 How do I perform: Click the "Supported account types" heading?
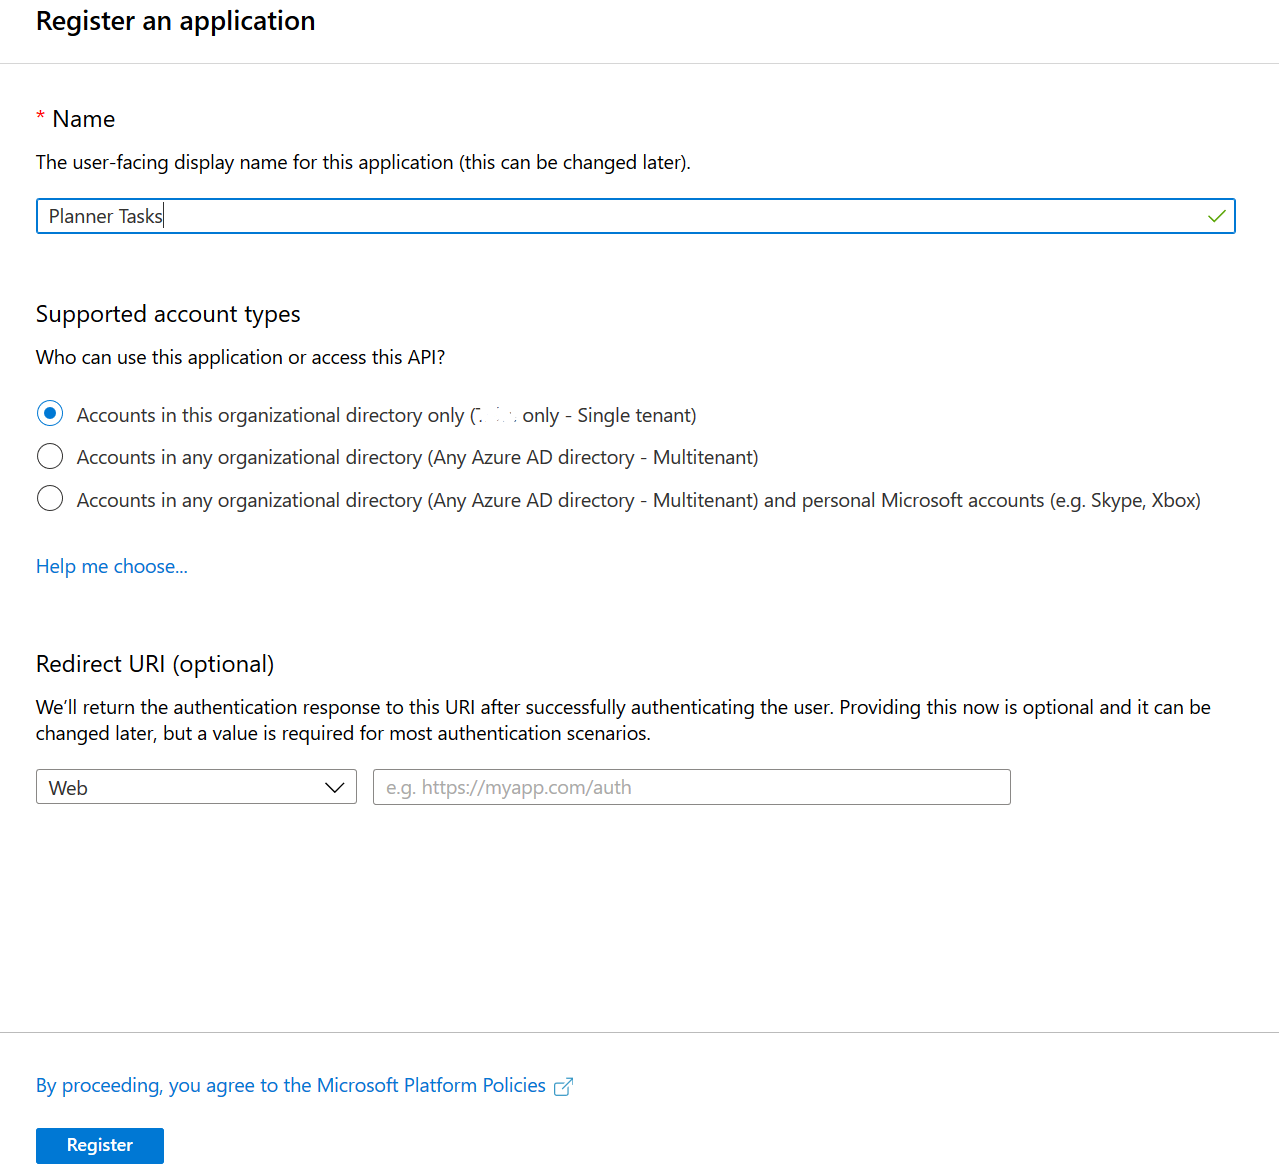(168, 314)
